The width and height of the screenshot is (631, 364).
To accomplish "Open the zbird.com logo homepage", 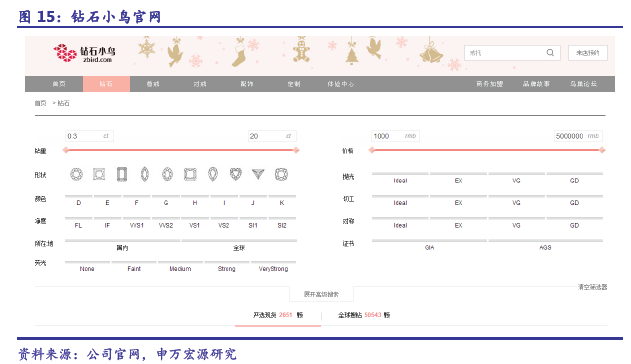I will 85,53.
